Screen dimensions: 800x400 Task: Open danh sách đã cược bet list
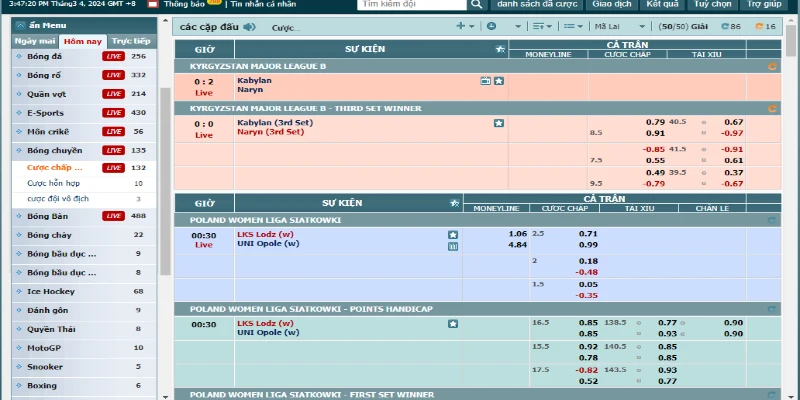point(537,4)
